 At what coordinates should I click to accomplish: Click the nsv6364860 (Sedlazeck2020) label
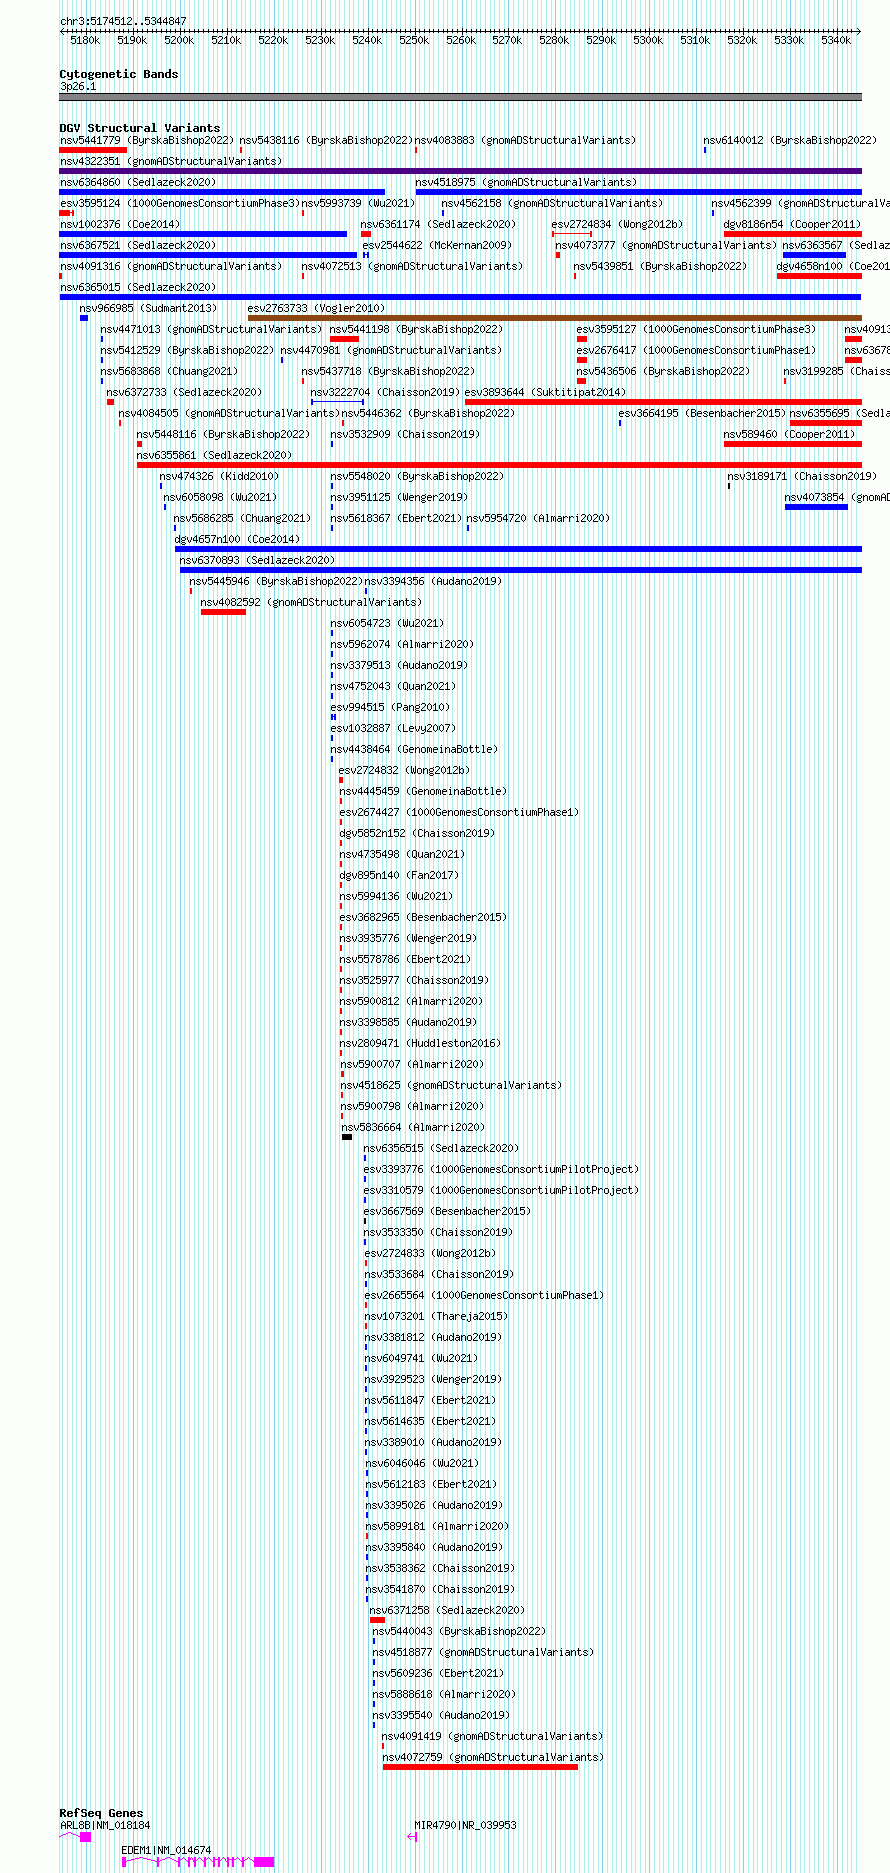138,183
